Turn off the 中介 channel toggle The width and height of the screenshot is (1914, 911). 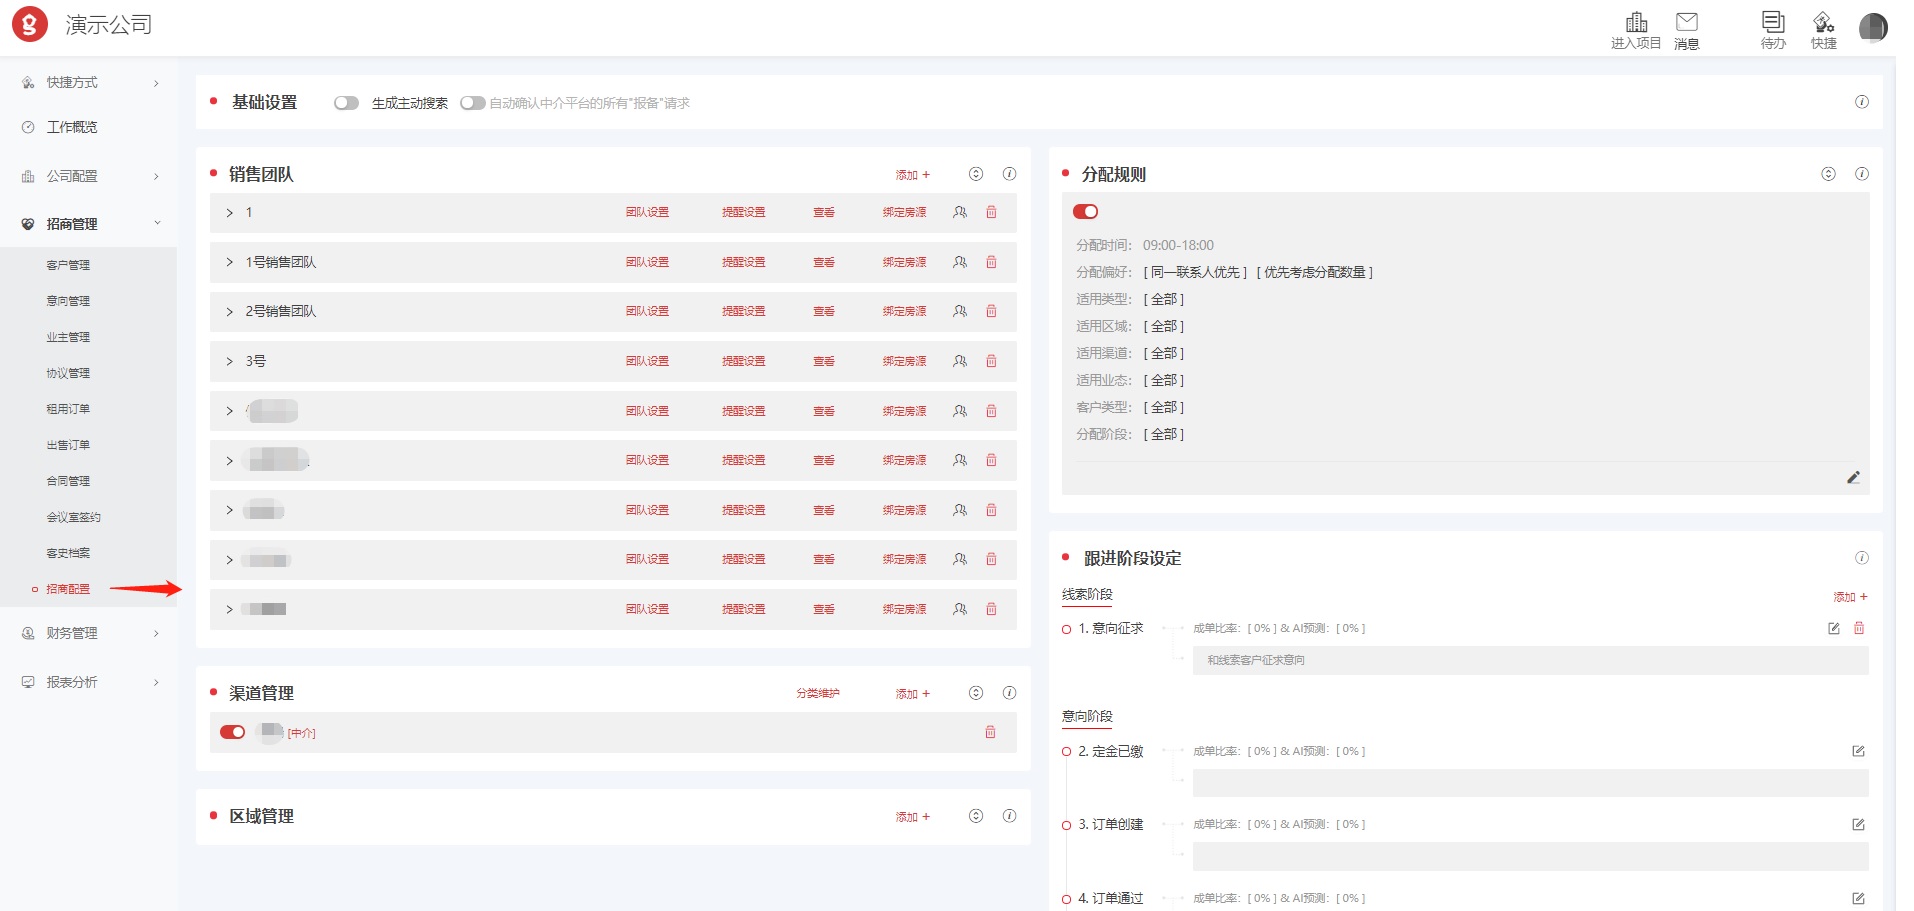[x=232, y=732]
